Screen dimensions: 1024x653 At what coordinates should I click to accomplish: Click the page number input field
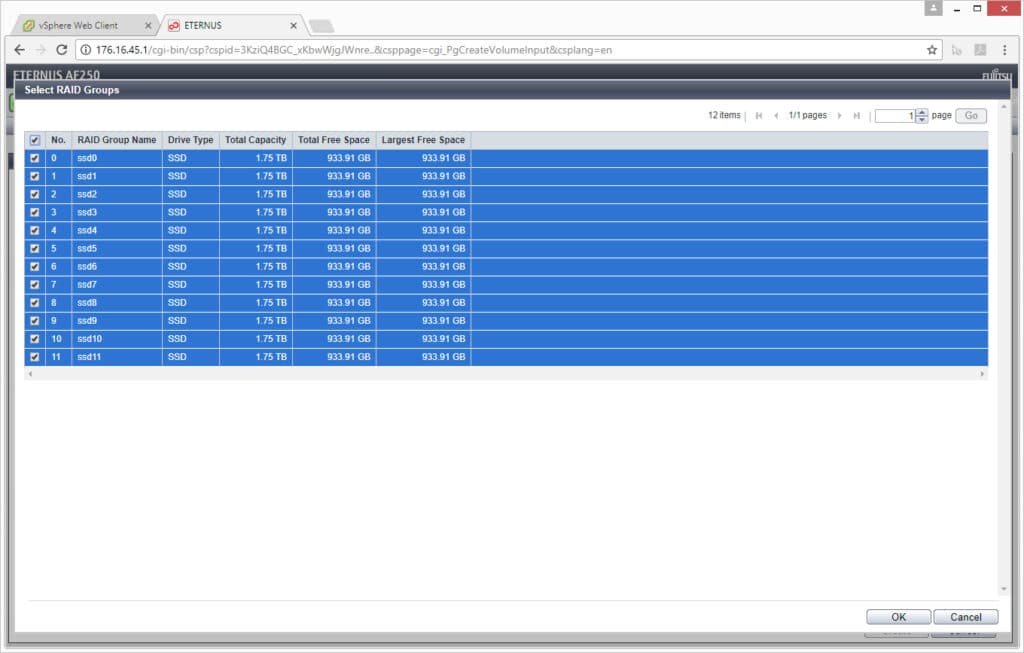tap(895, 116)
